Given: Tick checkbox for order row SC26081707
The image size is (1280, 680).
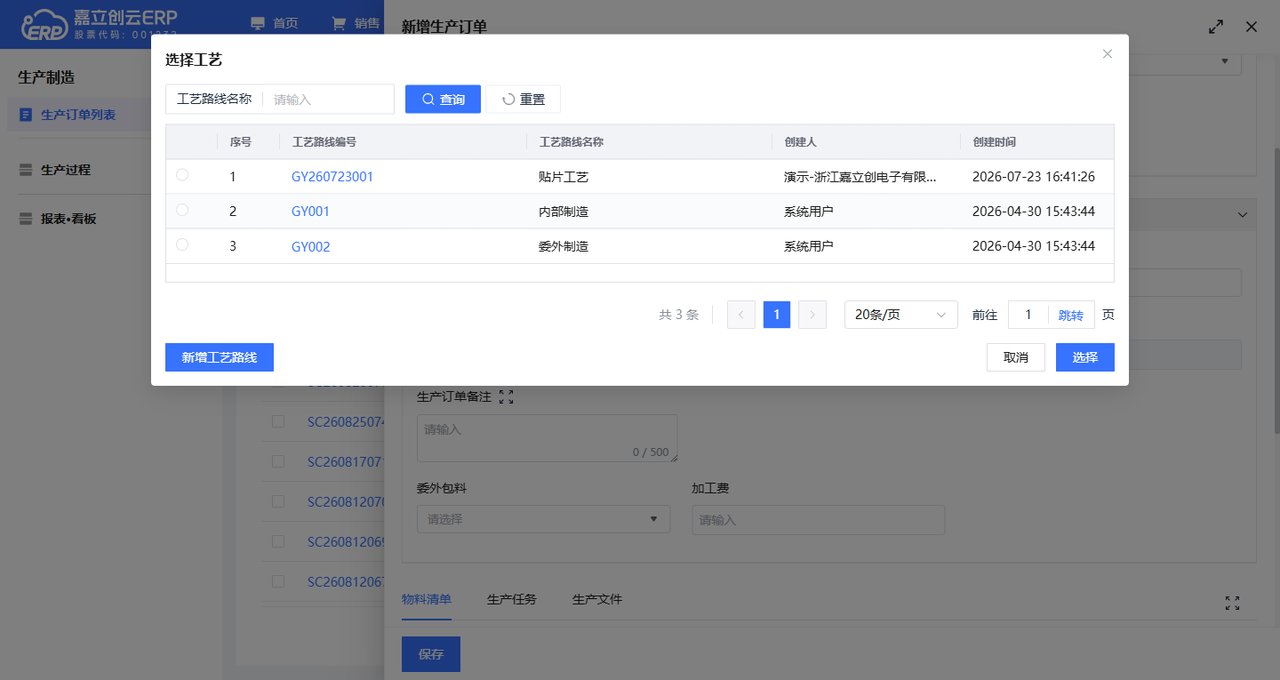Looking at the screenshot, I should pyautogui.click(x=278, y=462).
